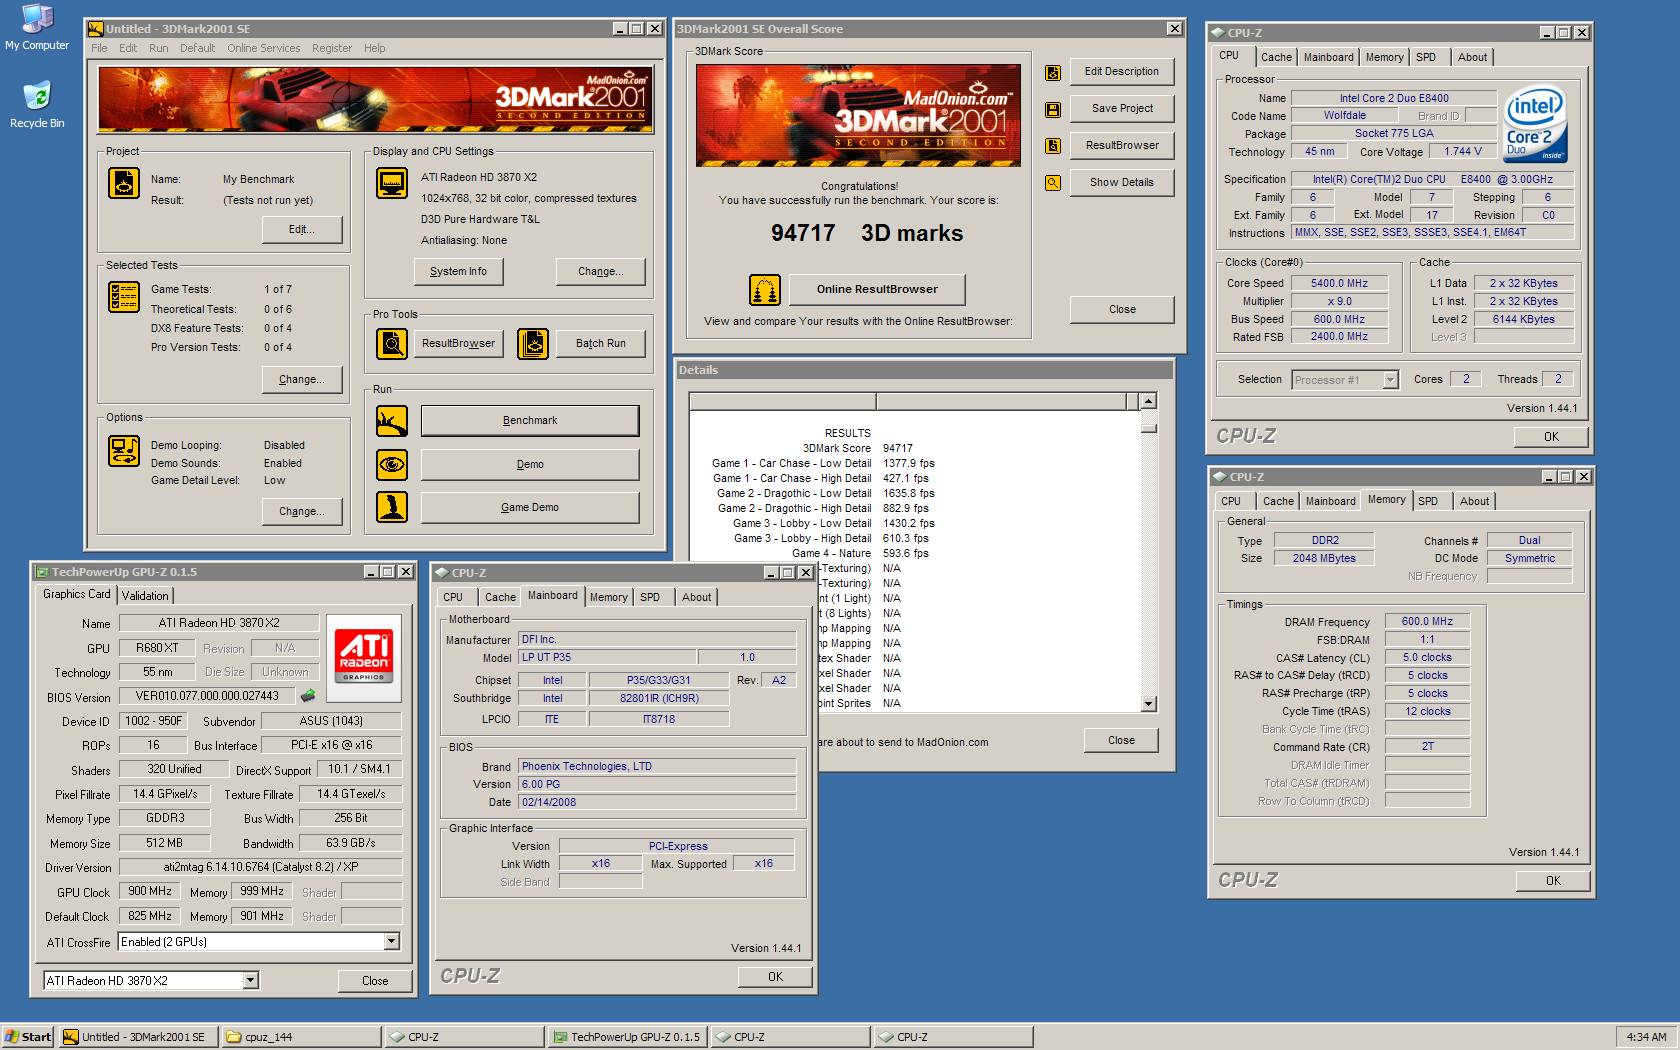Click the Core Speed 5400.0 MHz value
Screen dimensions: 1680x1050
click(x=1339, y=284)
